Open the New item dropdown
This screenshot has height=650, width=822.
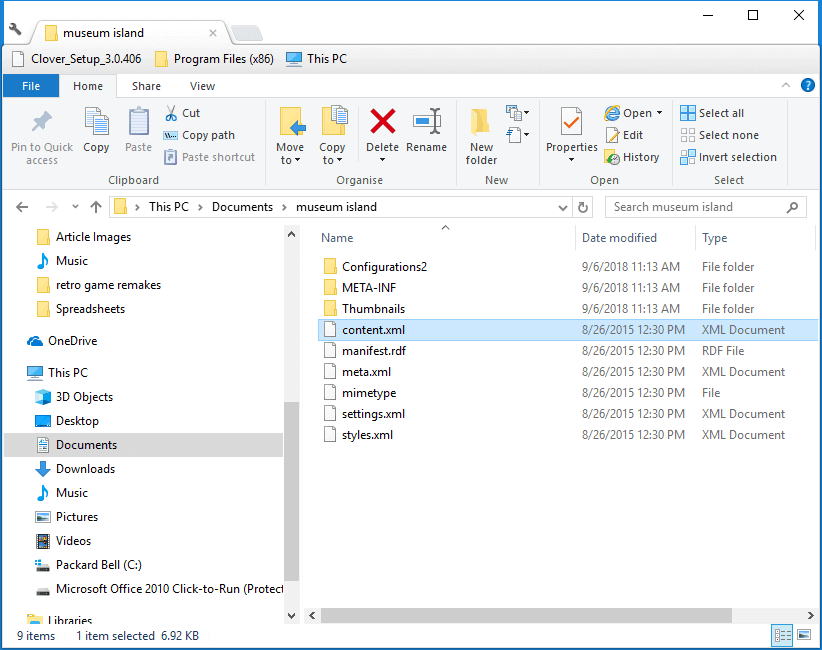point(517,112)
